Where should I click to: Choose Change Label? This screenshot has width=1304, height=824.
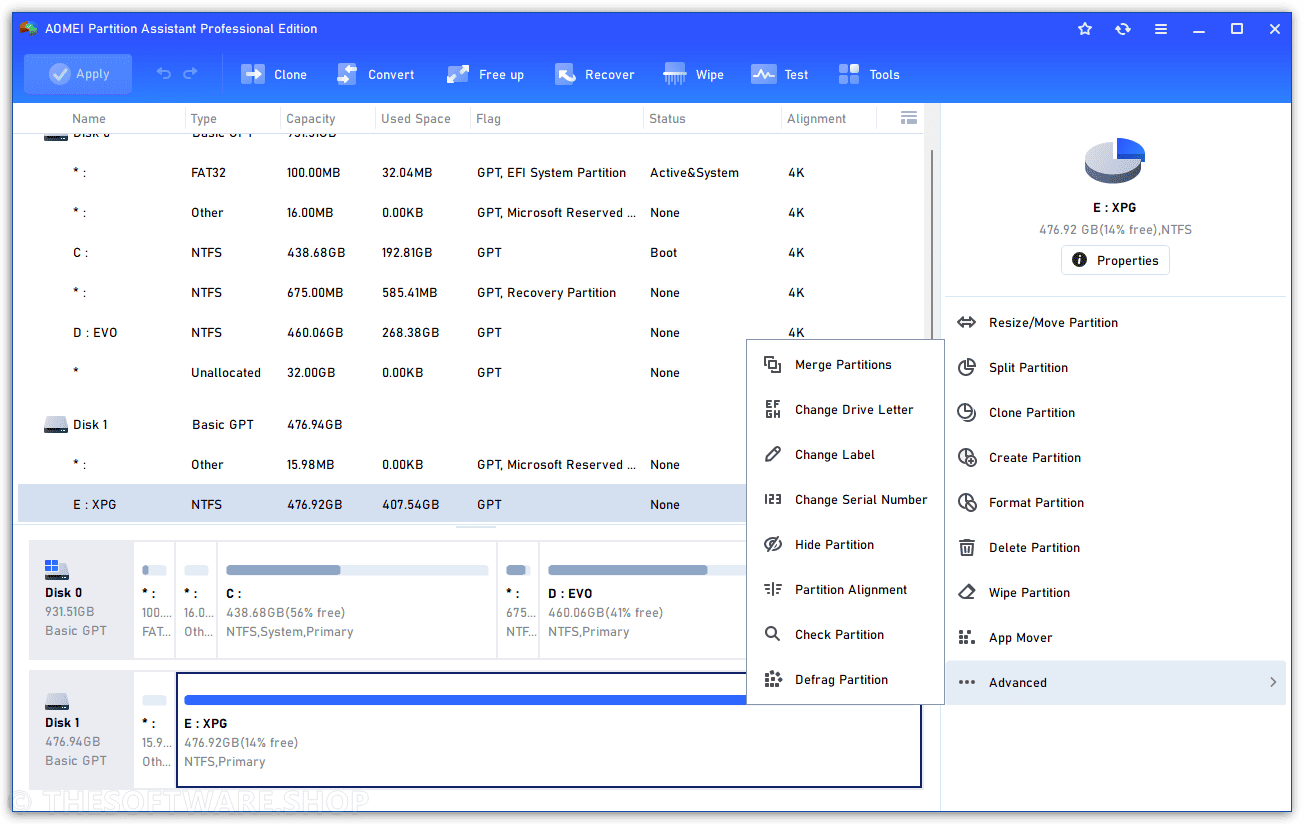pyautogui.click(x=845, y=455)
